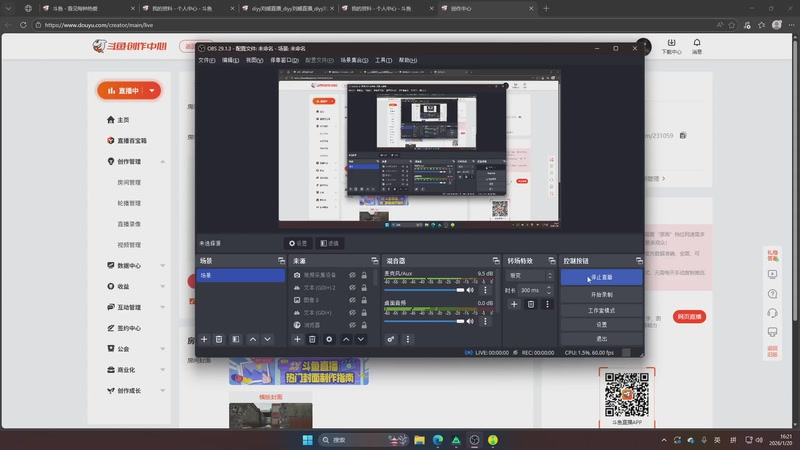Screen dimensions: 800x450
Task: Open 消息 bell icon in Douyu header
Action: click(x=697, y=46)
